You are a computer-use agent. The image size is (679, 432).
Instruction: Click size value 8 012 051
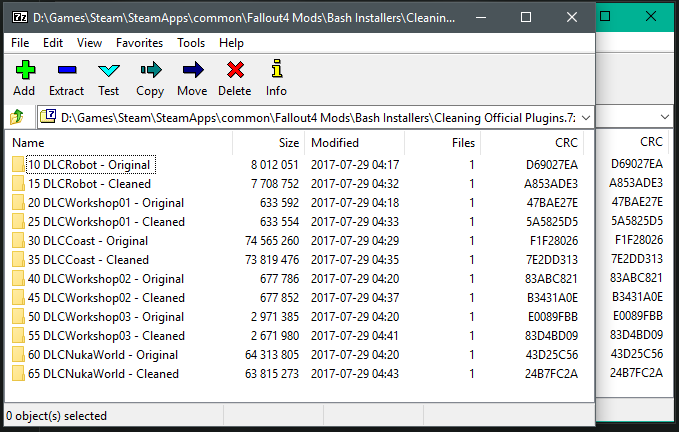(x=275, y=165)
